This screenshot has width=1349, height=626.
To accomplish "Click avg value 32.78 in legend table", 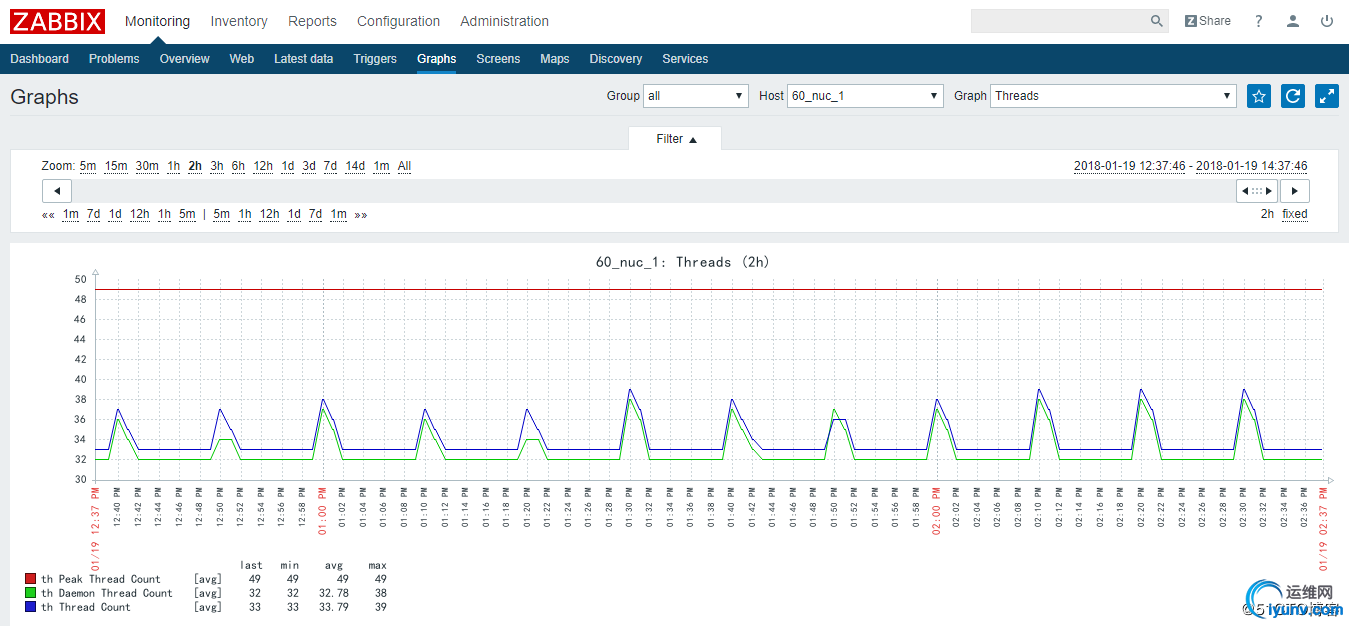I will 333,593.
